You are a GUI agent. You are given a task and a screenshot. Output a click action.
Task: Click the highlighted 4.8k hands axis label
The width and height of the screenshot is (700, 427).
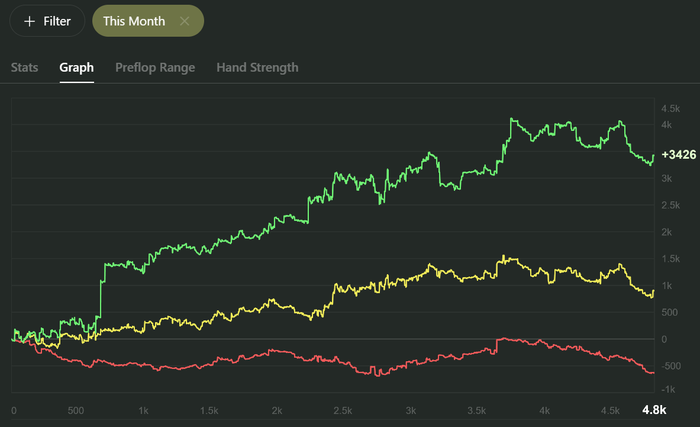[x=654, y=410]
